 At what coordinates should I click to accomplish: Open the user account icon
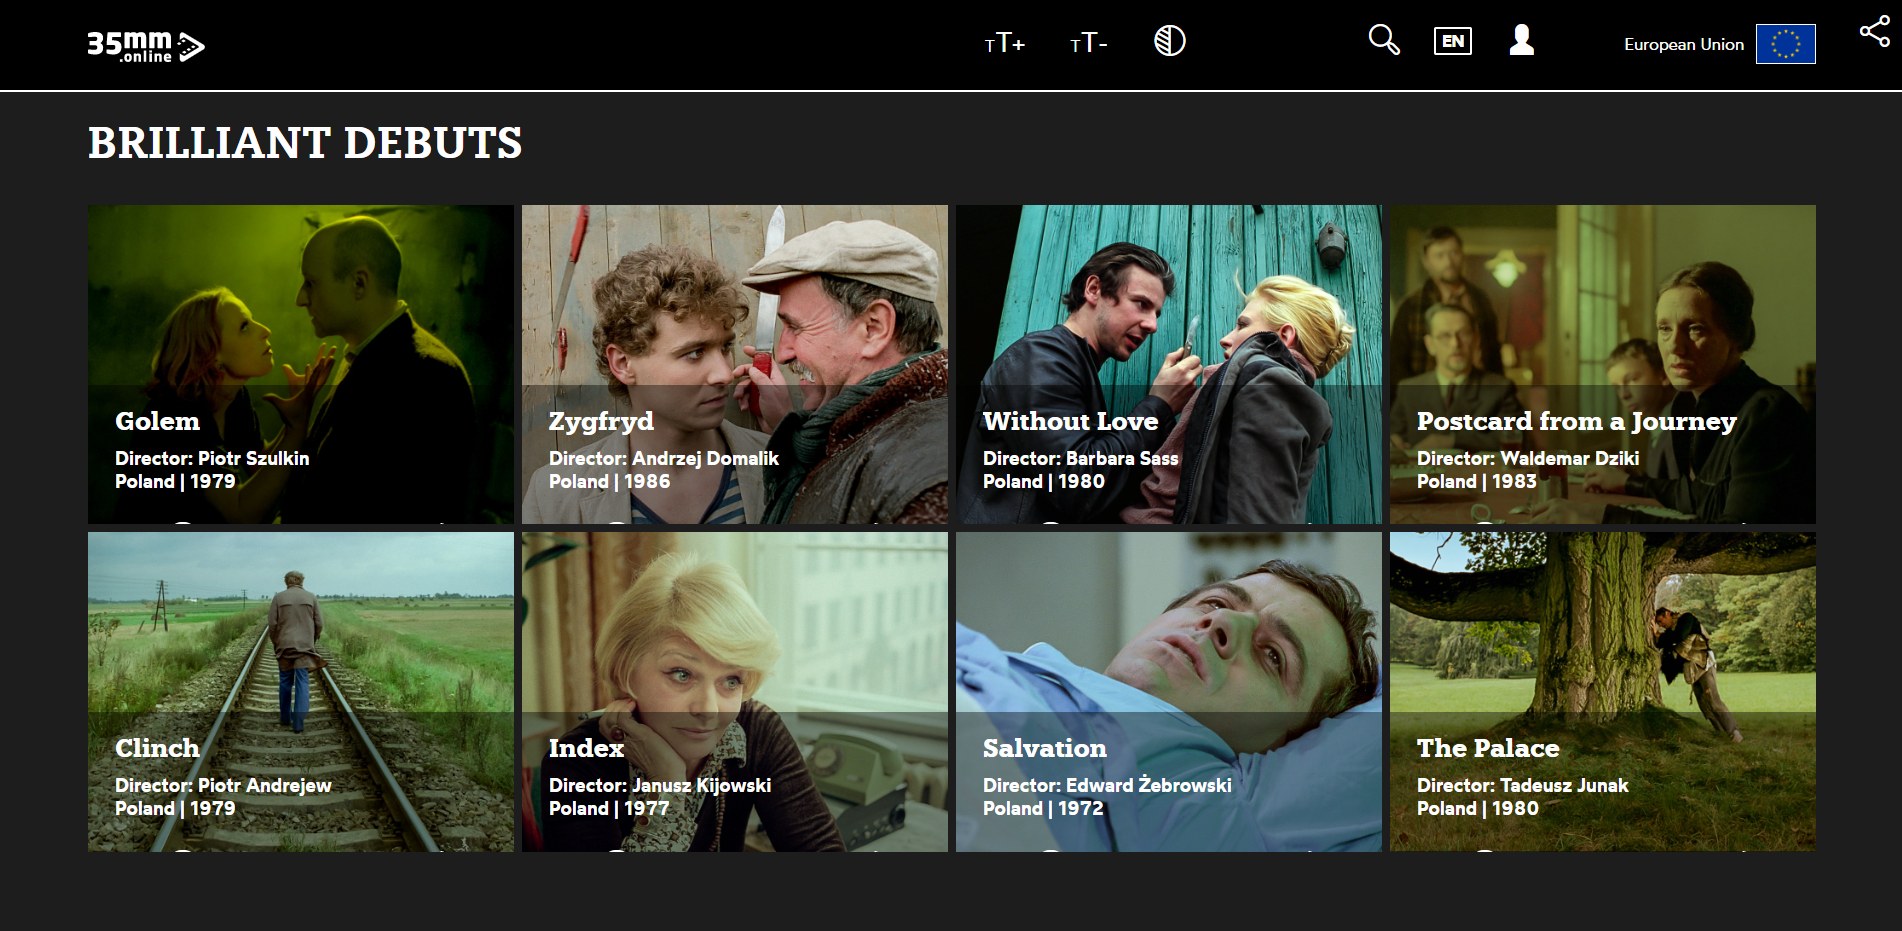coord(1521,40)
